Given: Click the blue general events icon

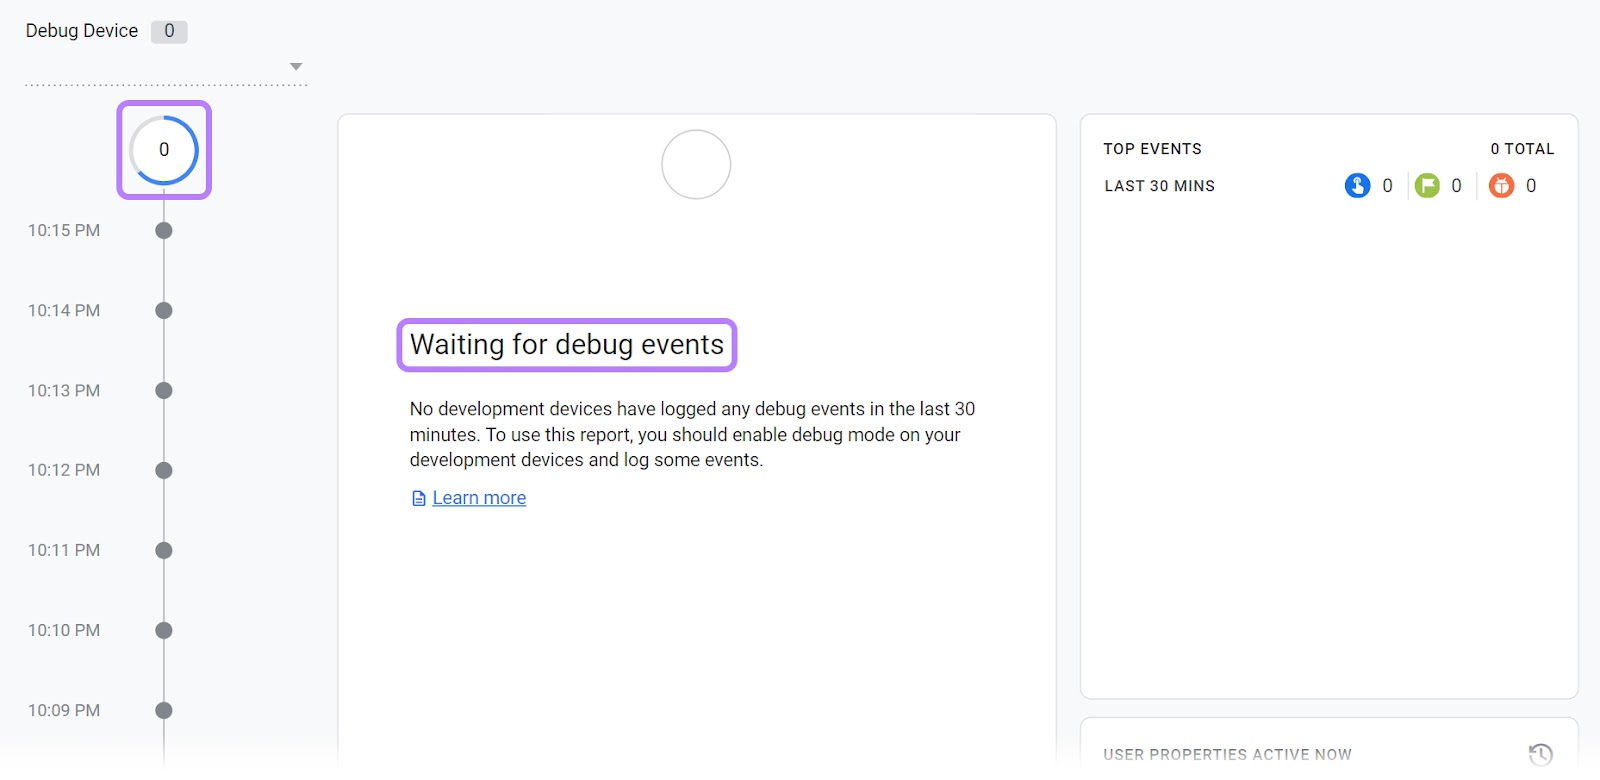Looking at the screenshot, I should point(1357,186).
